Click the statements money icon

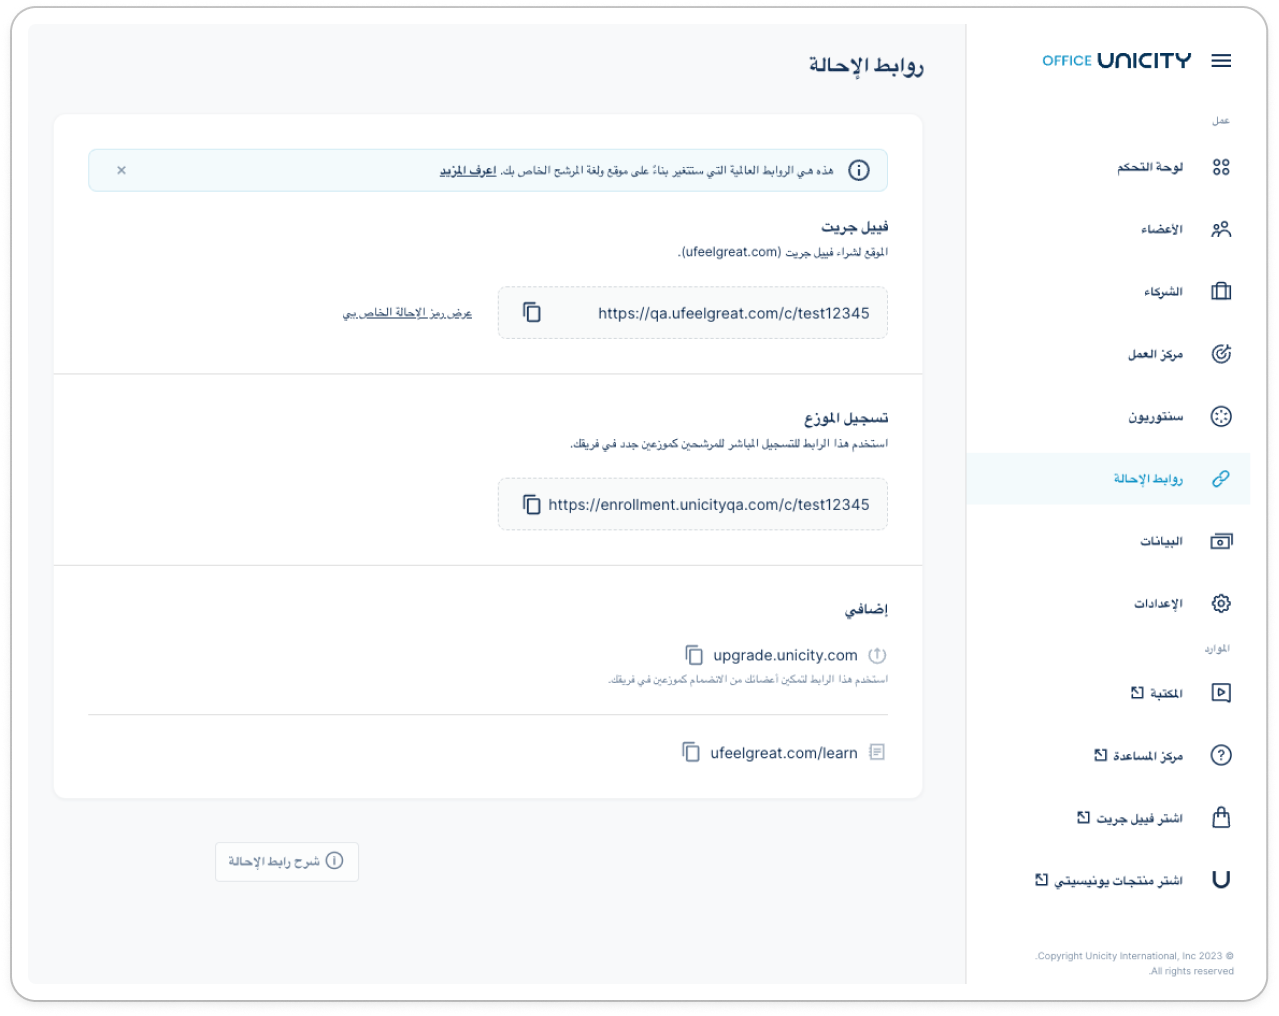[1221, 541]
